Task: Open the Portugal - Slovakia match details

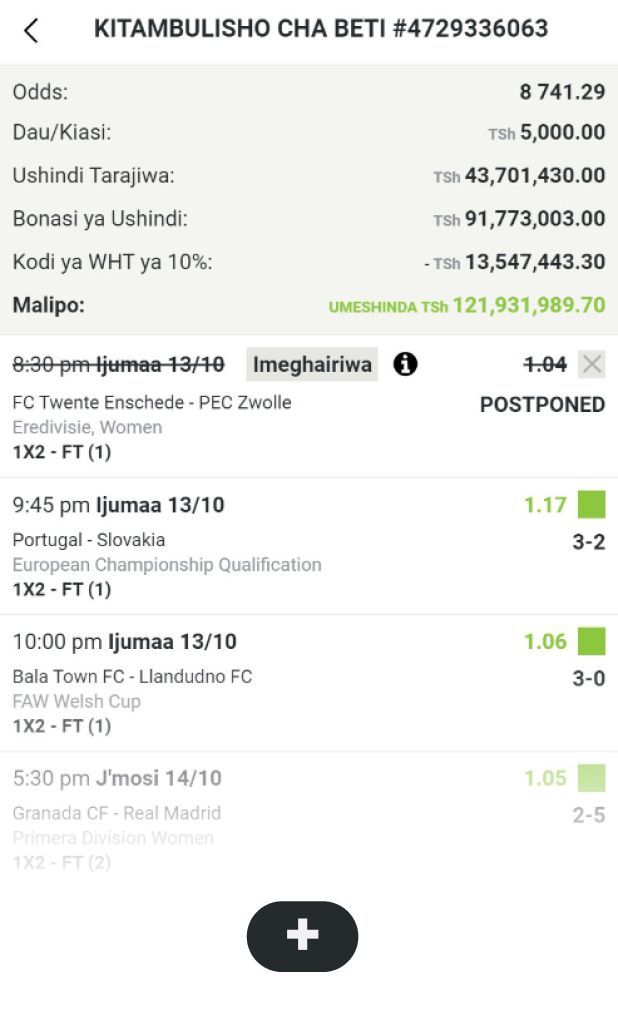Action: coord(89,540)
